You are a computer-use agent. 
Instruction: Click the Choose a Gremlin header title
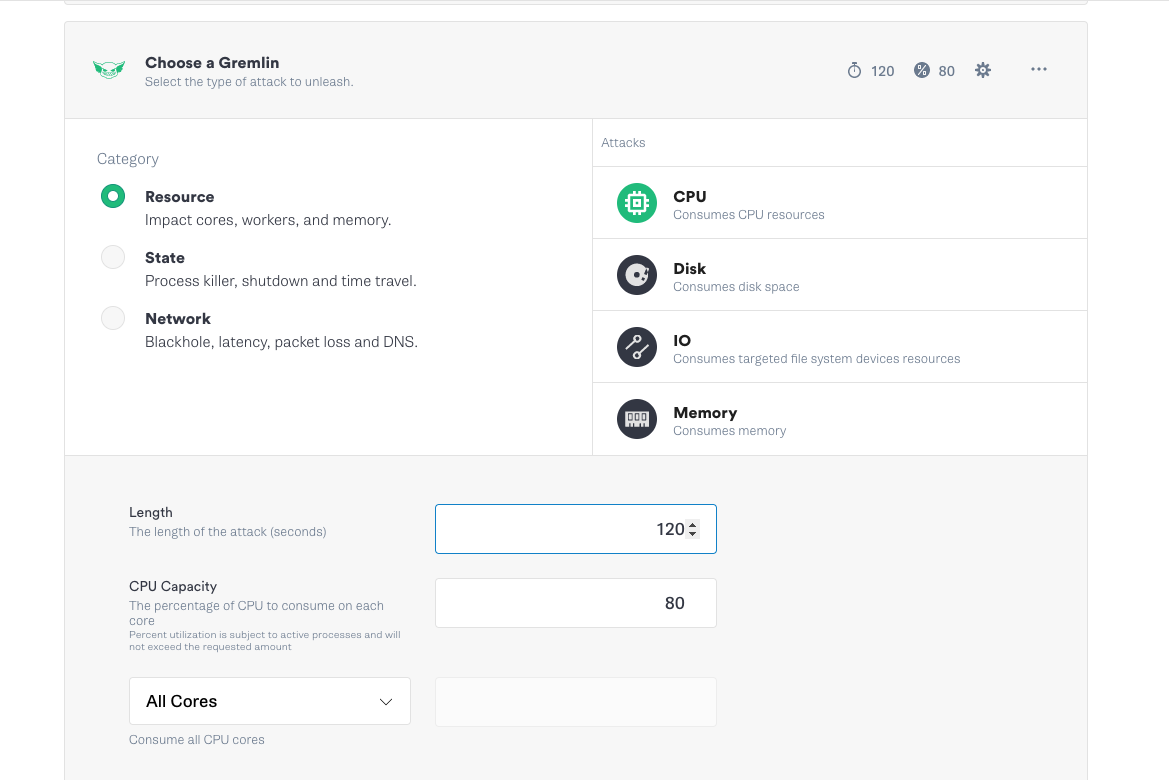point(212,63)
